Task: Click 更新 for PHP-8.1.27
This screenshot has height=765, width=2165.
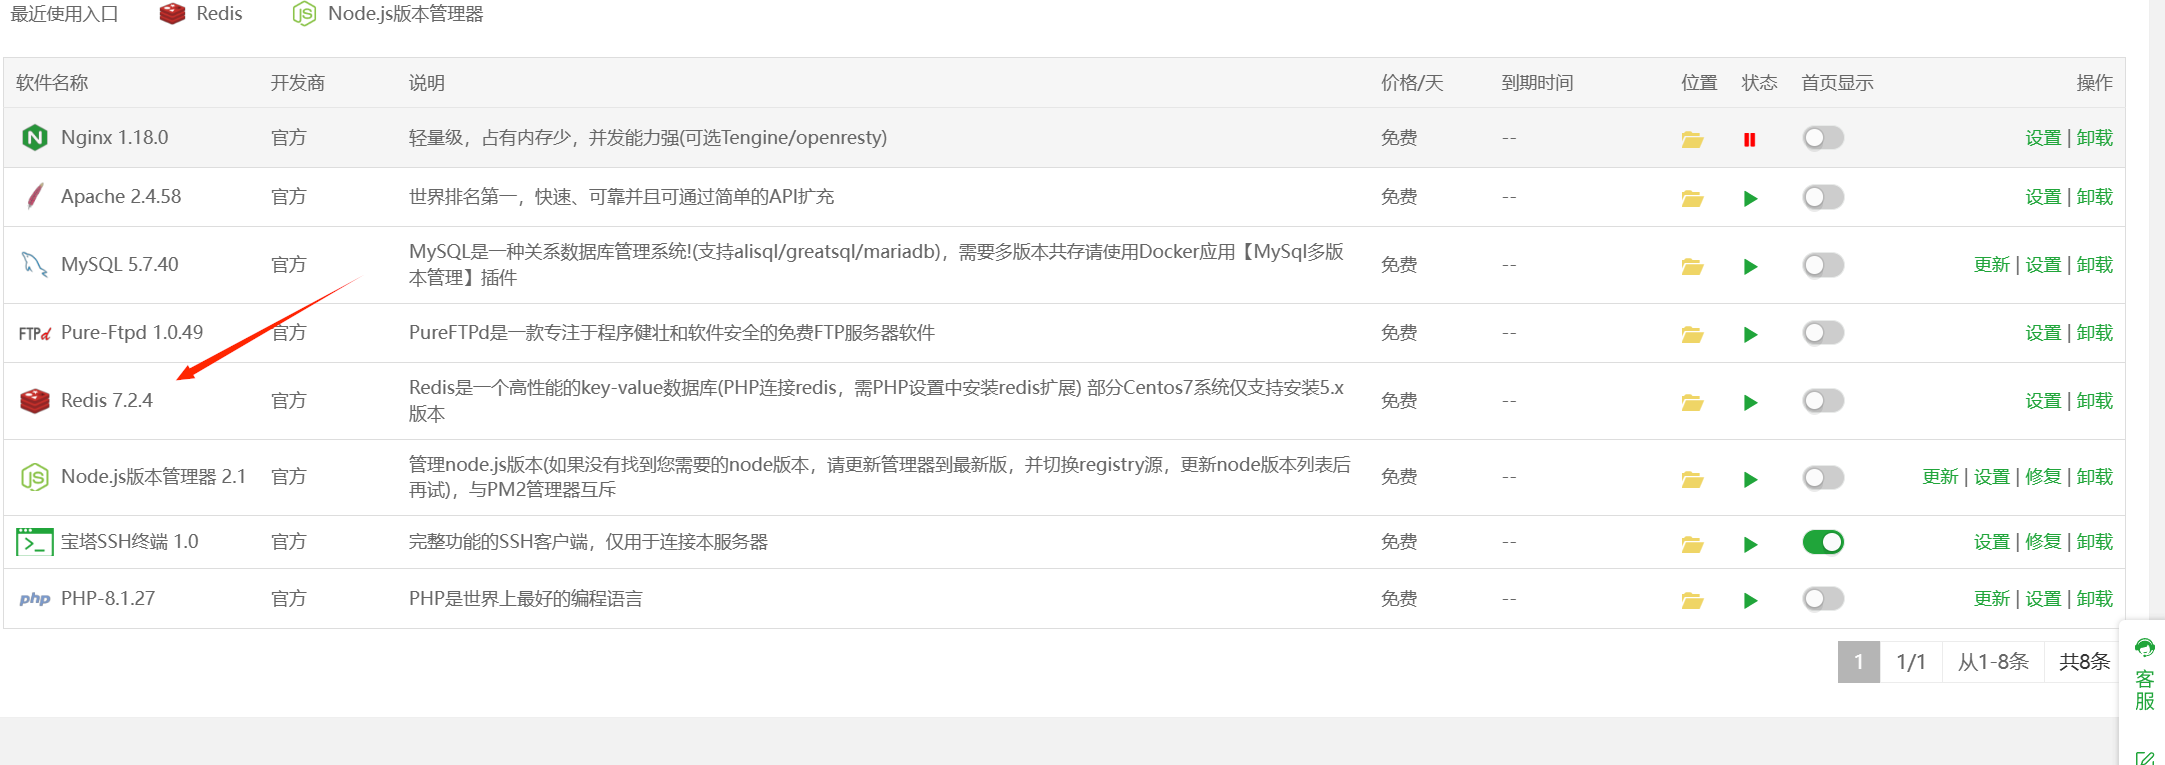Action: pos(1992,599)
